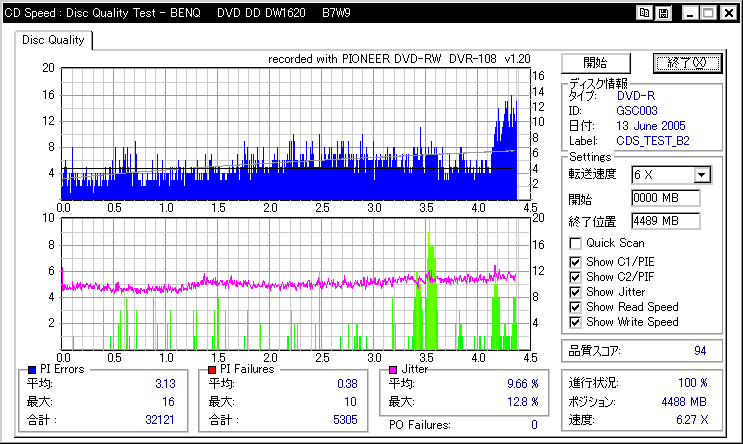Click the magenta Jitter legend swatch
This screenshot has height=444, width=743.
click(x=393, y=370)
